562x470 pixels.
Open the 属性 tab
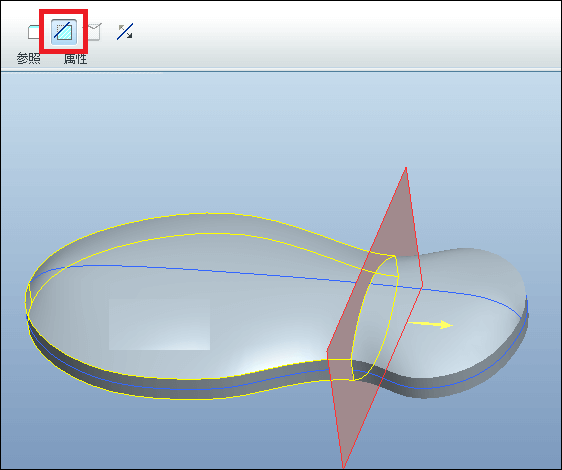click(x=75, y=58)
